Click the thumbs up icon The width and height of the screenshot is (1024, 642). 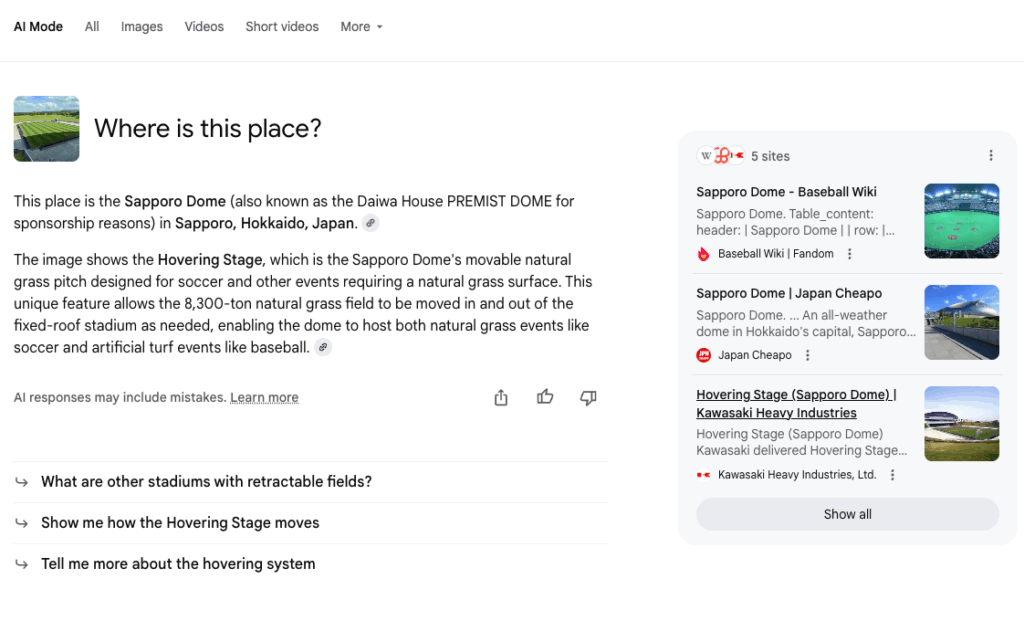pos(545,398)
